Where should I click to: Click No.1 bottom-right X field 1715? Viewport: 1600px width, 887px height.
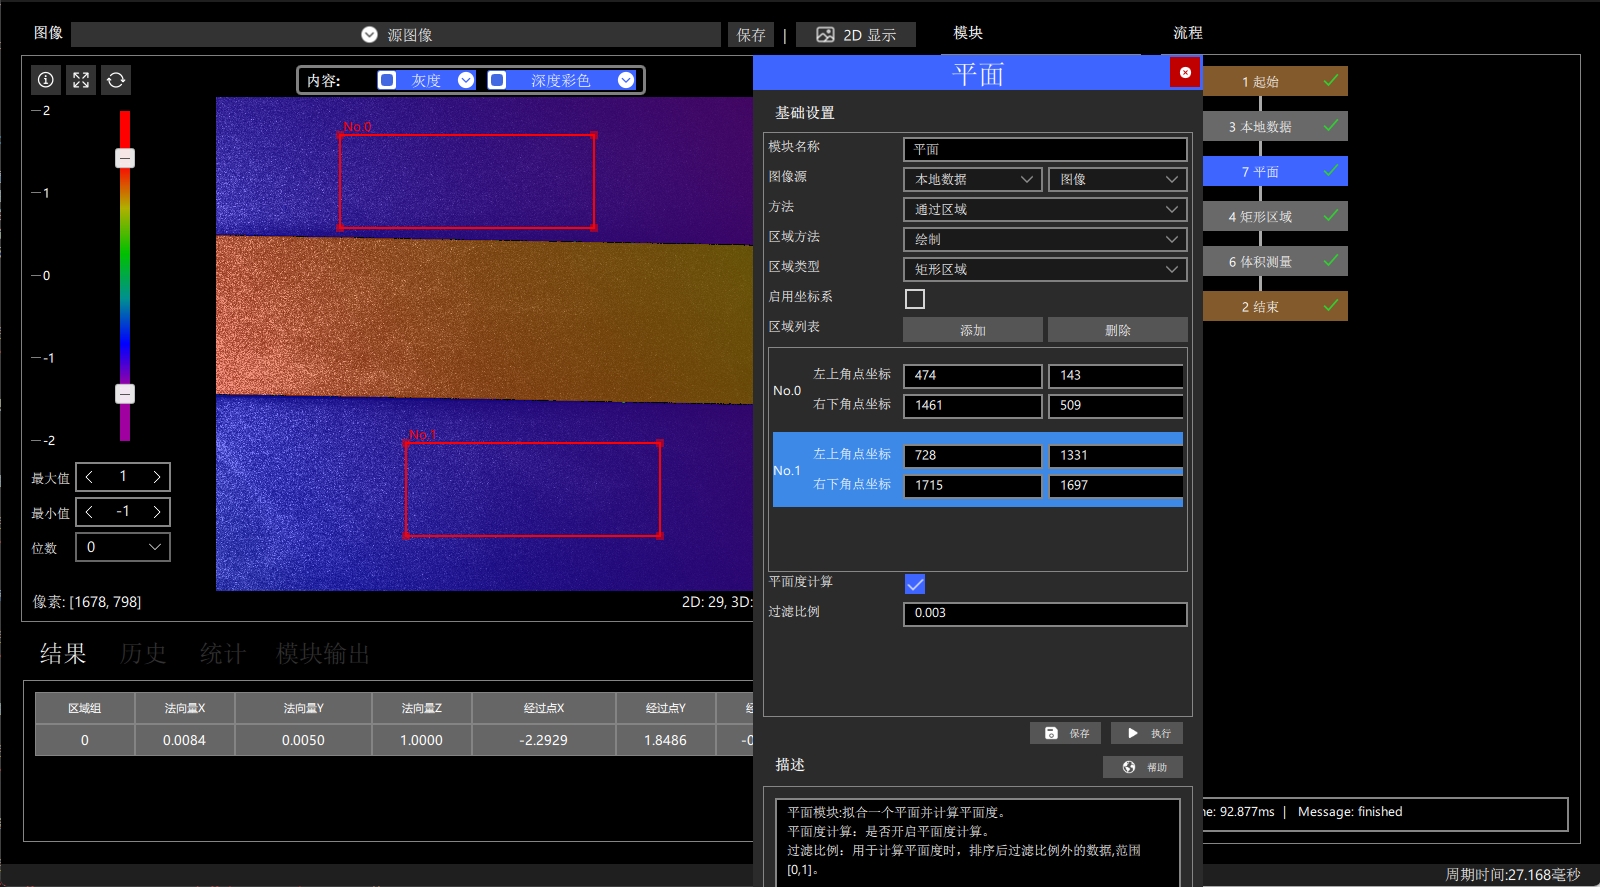(973, 486)
